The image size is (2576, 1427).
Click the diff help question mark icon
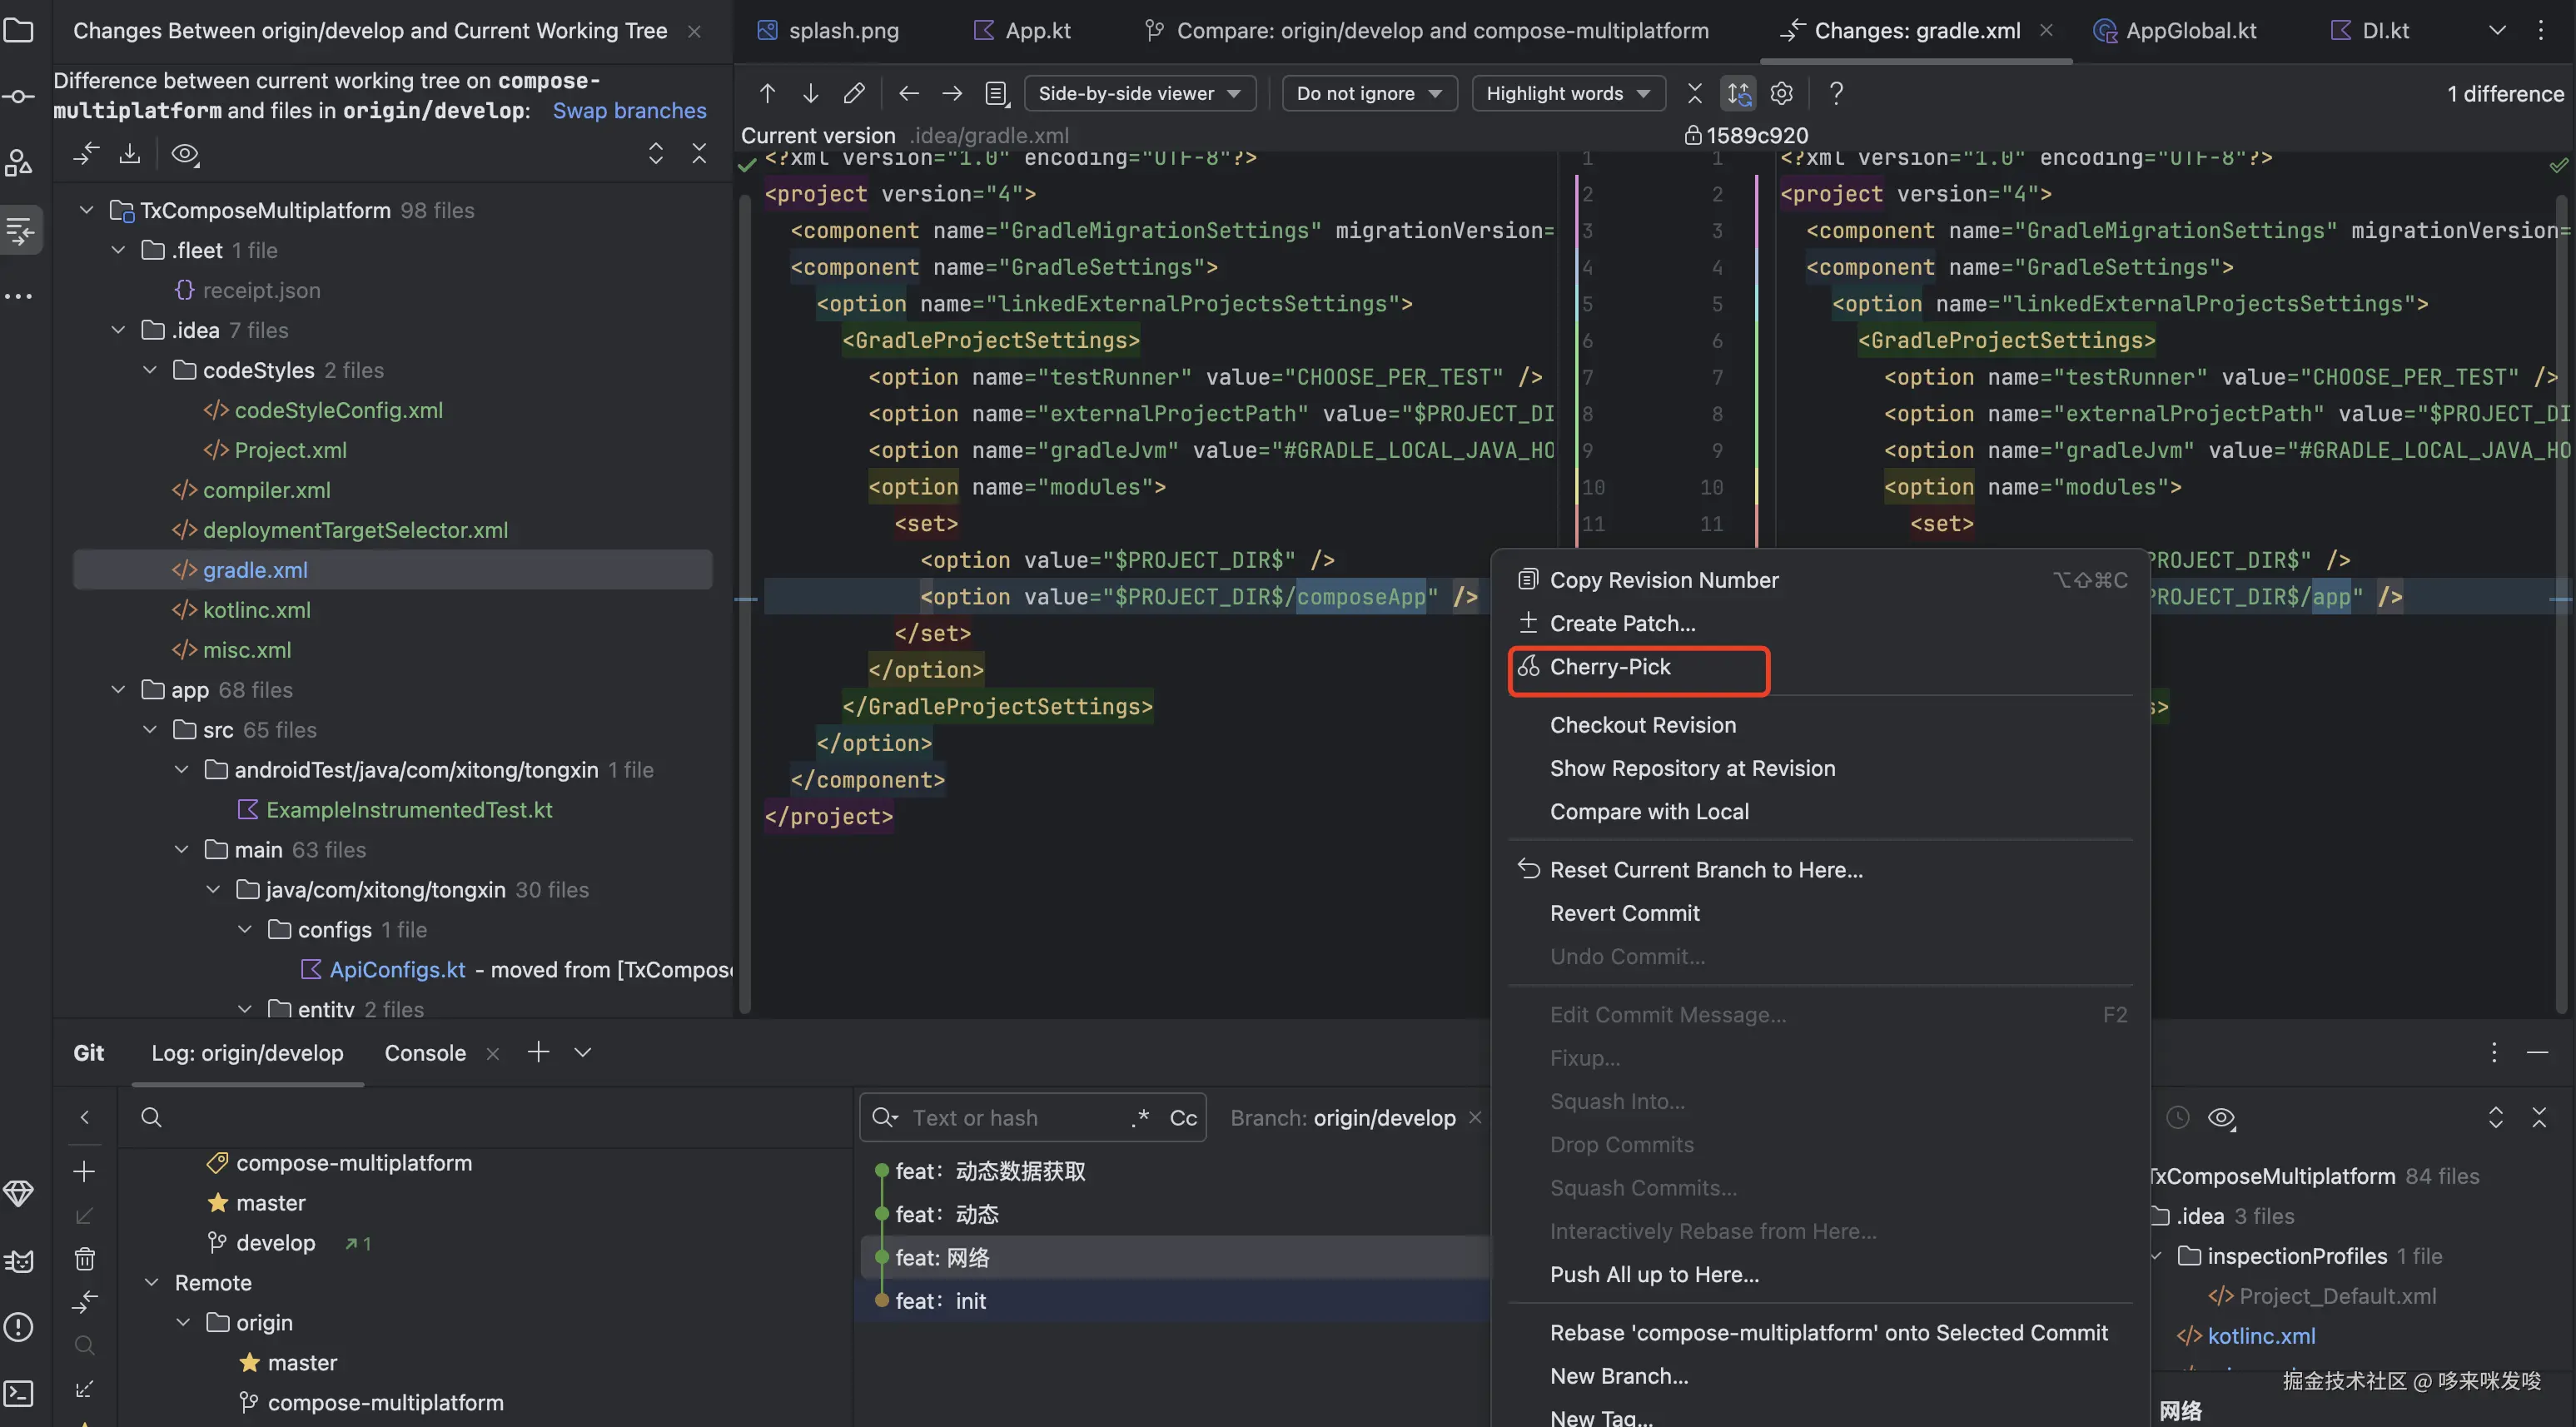point(1836,94)
